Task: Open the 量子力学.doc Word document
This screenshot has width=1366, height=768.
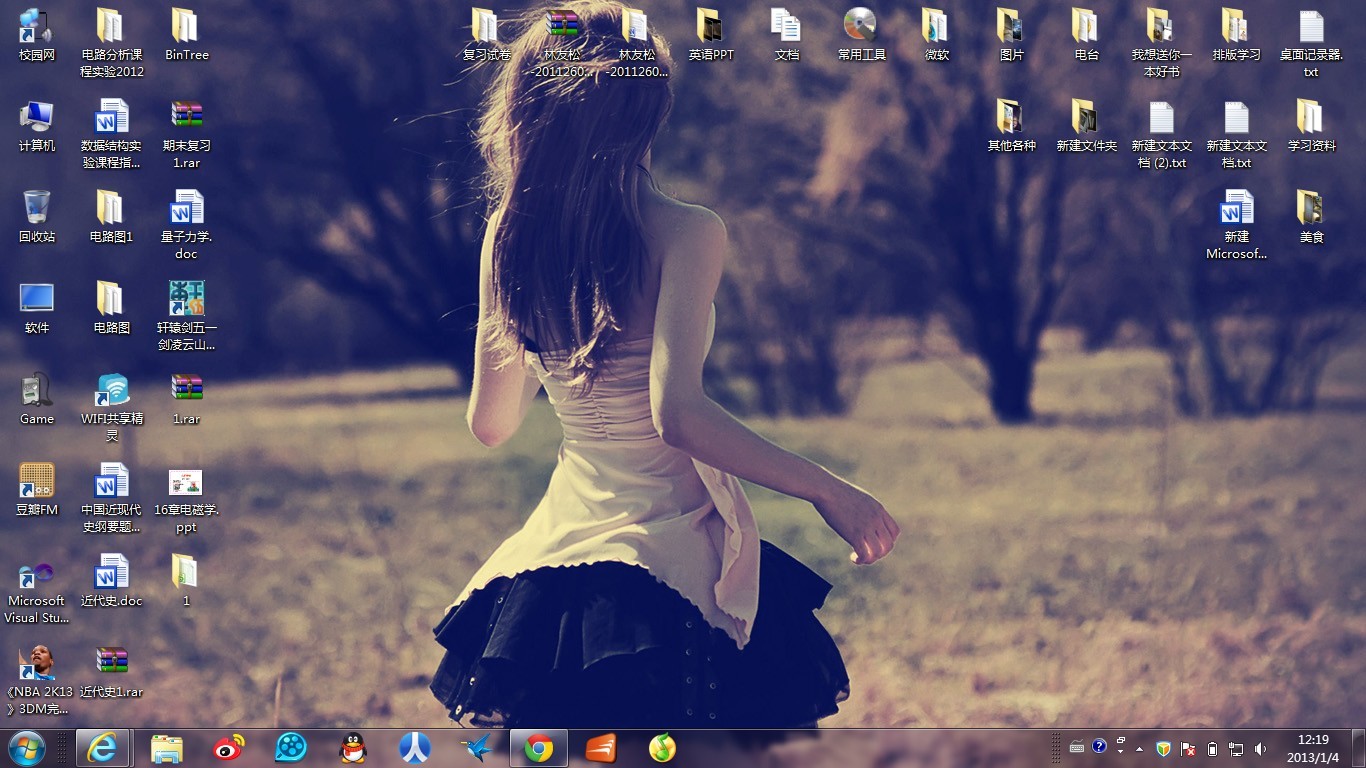Action: (186, 208)
